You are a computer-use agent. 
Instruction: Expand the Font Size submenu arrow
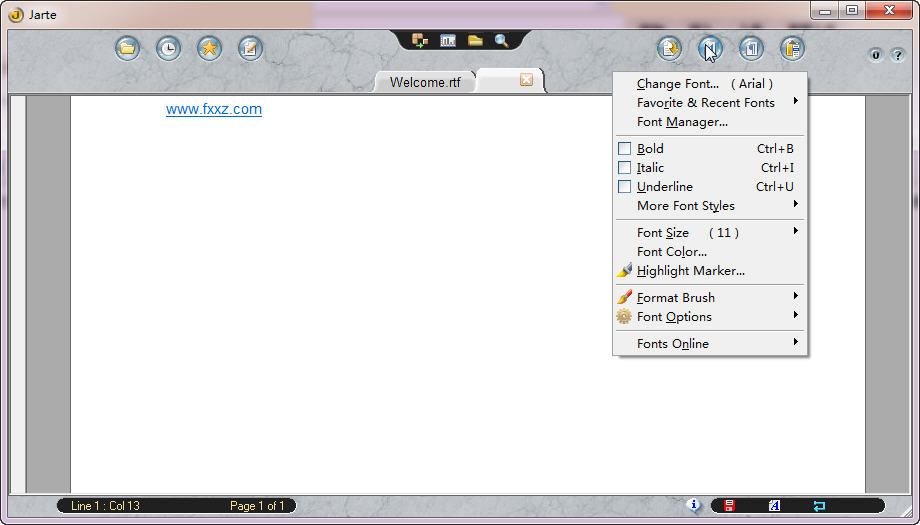click(x=796, y=231)
